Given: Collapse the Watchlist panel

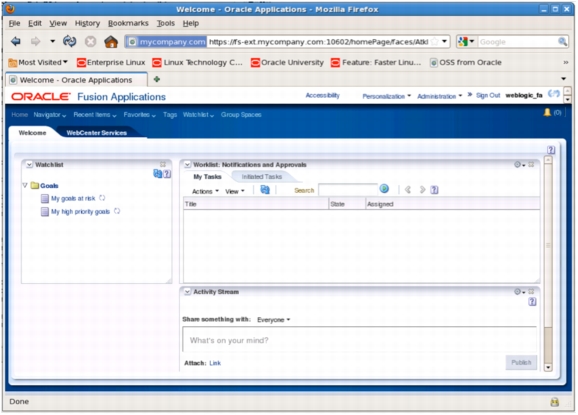Looking at the screenshot, I should tap(29, 165).
